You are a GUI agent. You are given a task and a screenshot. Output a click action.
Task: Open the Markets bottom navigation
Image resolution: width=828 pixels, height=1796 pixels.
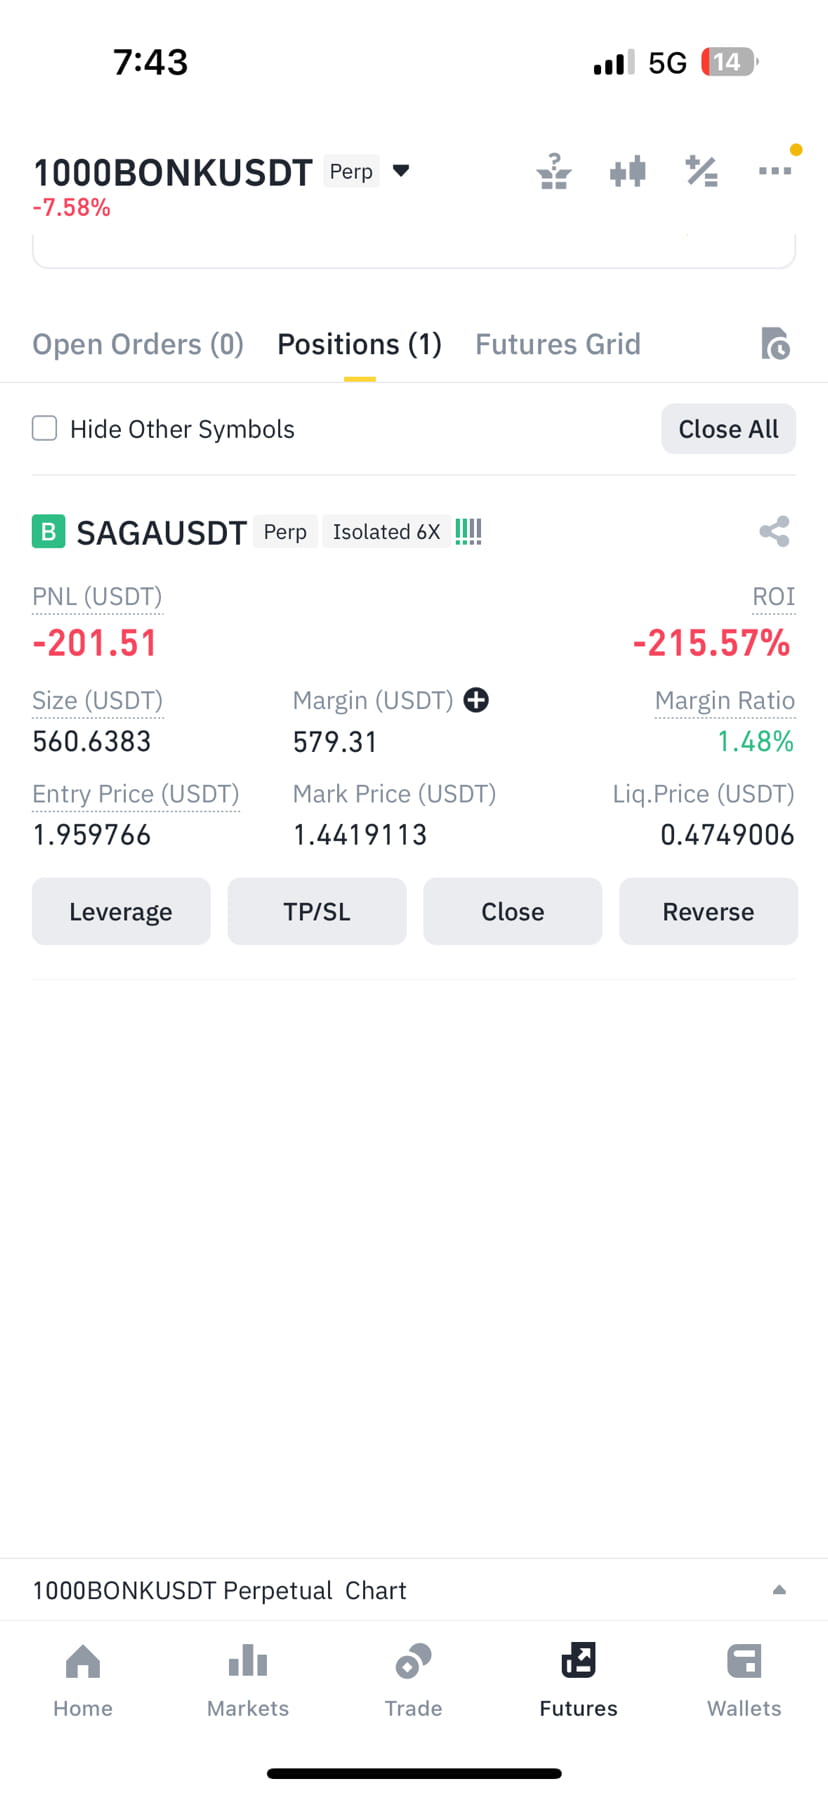248,1681
